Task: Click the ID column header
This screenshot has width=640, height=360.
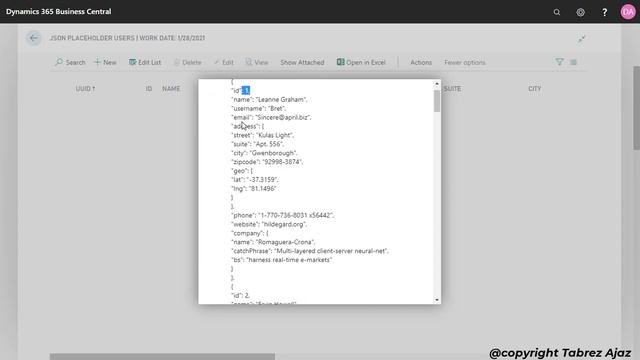Action: tap(149, 89)
